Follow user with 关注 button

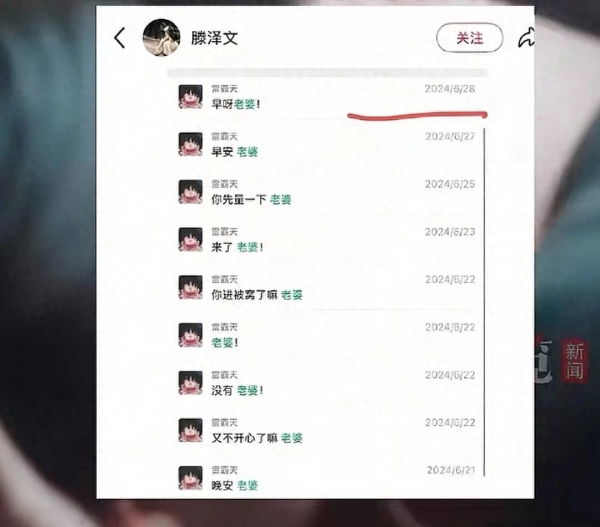point(470,38)
